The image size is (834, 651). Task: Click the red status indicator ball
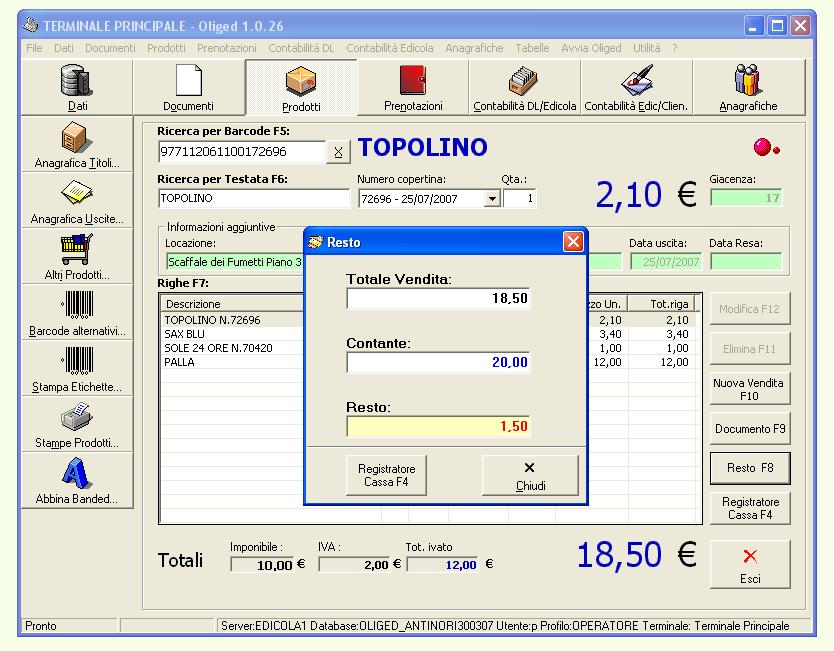[x=763, y=148]
